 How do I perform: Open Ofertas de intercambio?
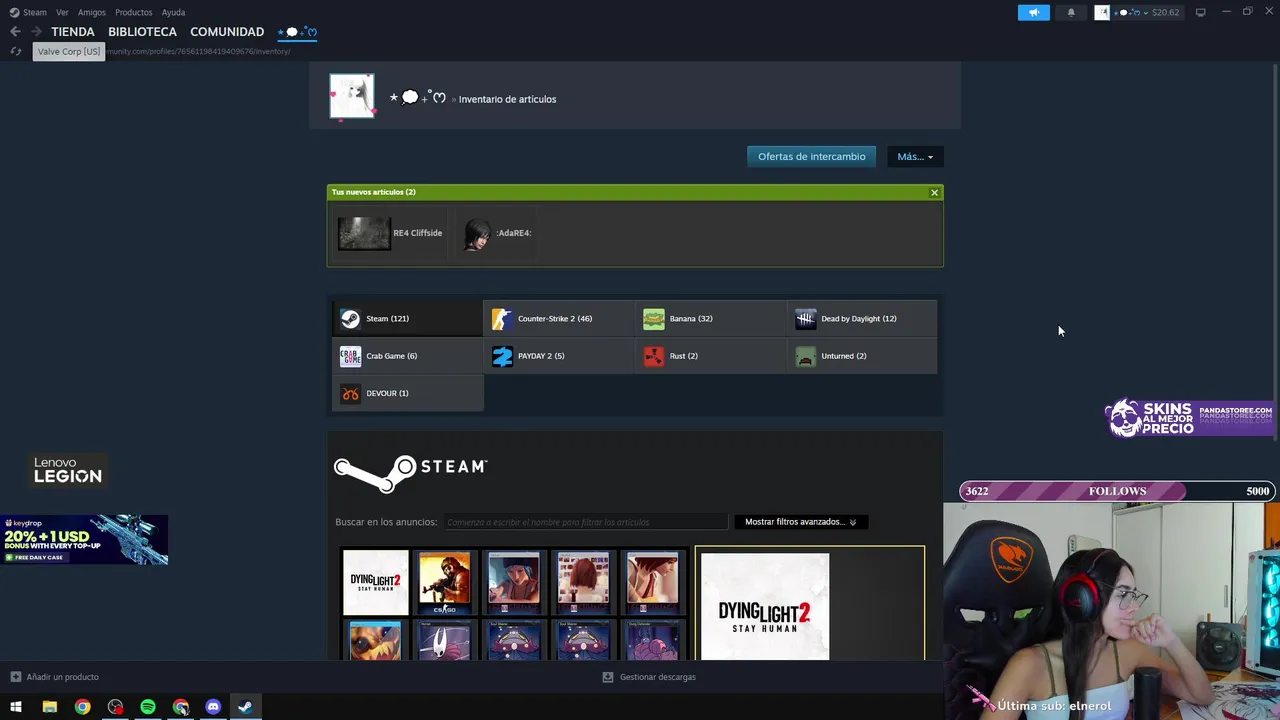[811, 156]
